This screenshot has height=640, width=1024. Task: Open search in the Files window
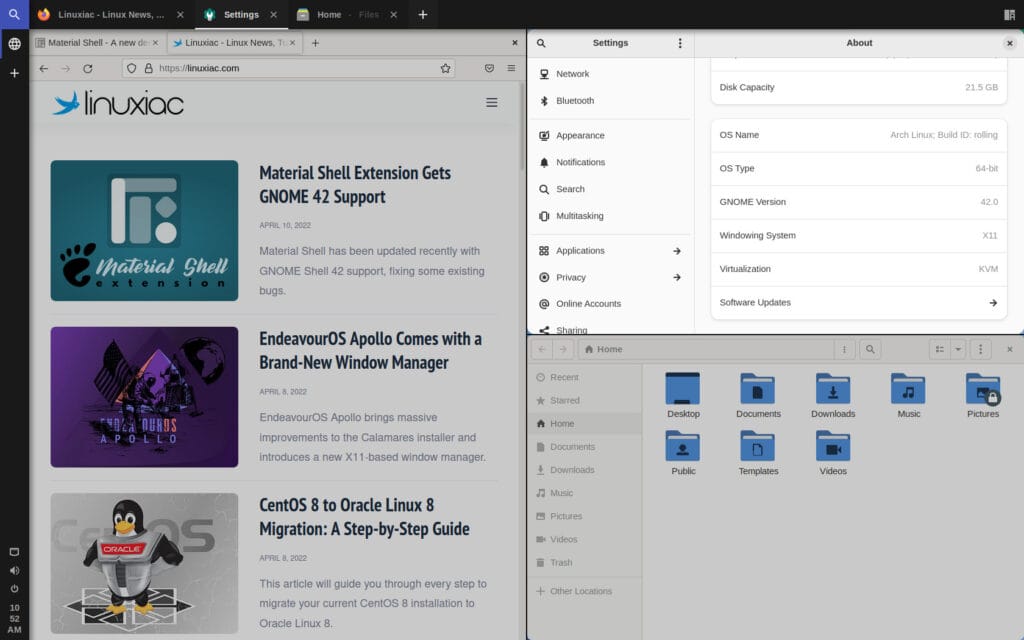(870, 349)
